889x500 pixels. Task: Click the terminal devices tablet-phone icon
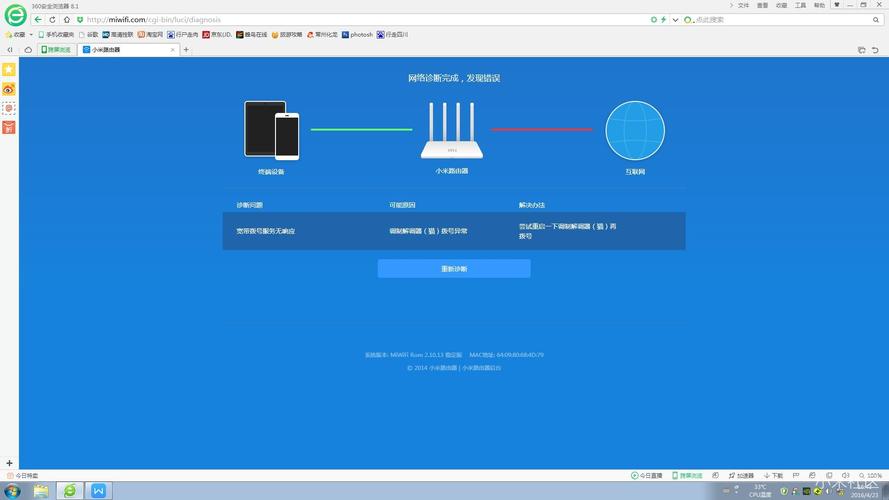(272, 130)
